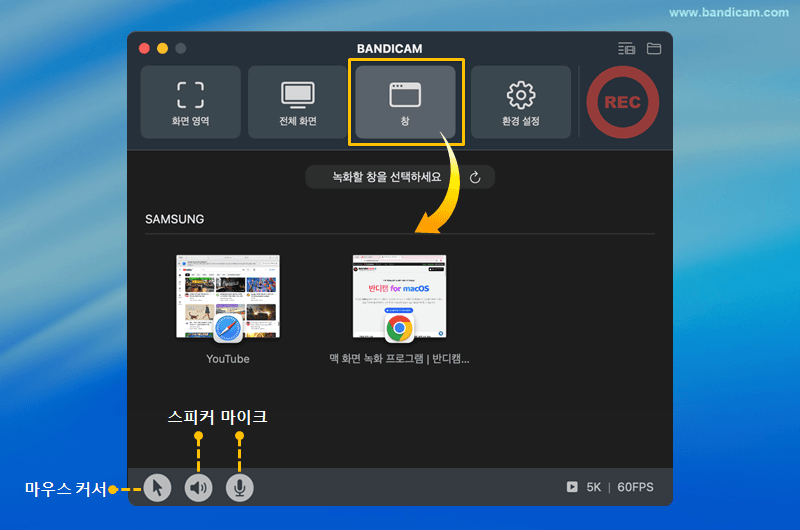This screenshot has width=800, height=530.
Task: Choose the Chrome 반디캠 window thumbnail
Action: click(399, 297)
